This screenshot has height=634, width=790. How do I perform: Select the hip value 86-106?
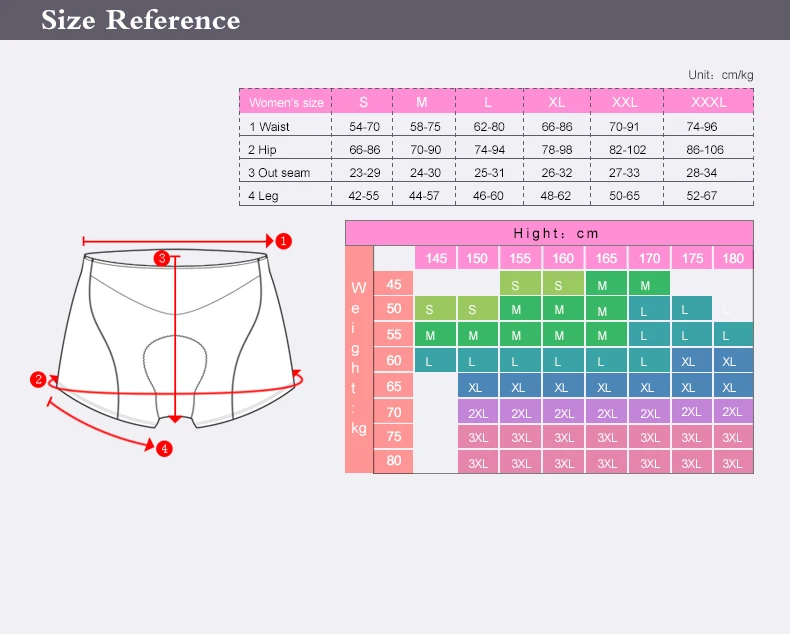705,150
